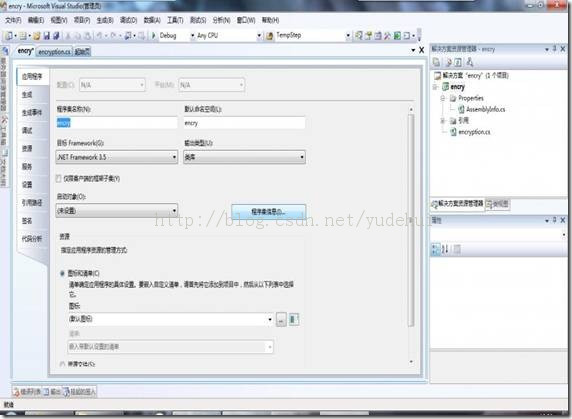Click the Properties icon in Solution Explorer toolbar
This screenshot has height=419, width=572.
[x=436, y=62]
